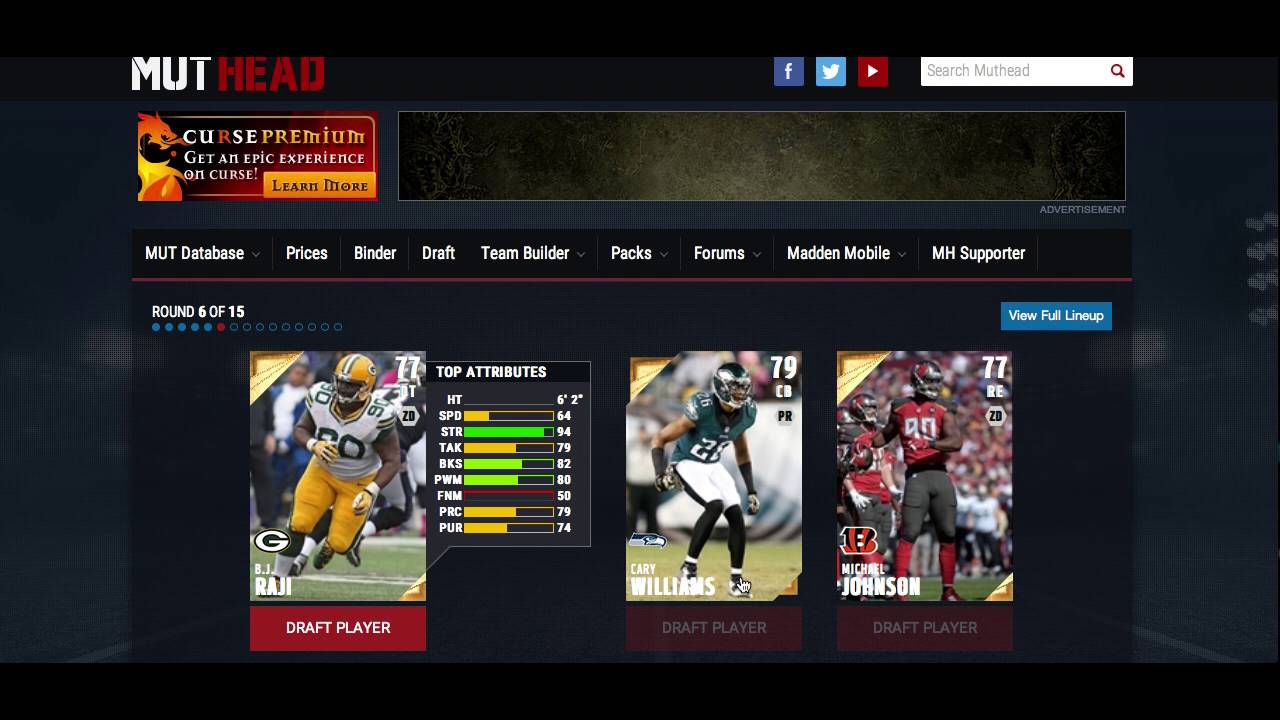Click the large banner advertisement
The width and height of the screenshot is (1280, 720).
[x=762, y=156]
